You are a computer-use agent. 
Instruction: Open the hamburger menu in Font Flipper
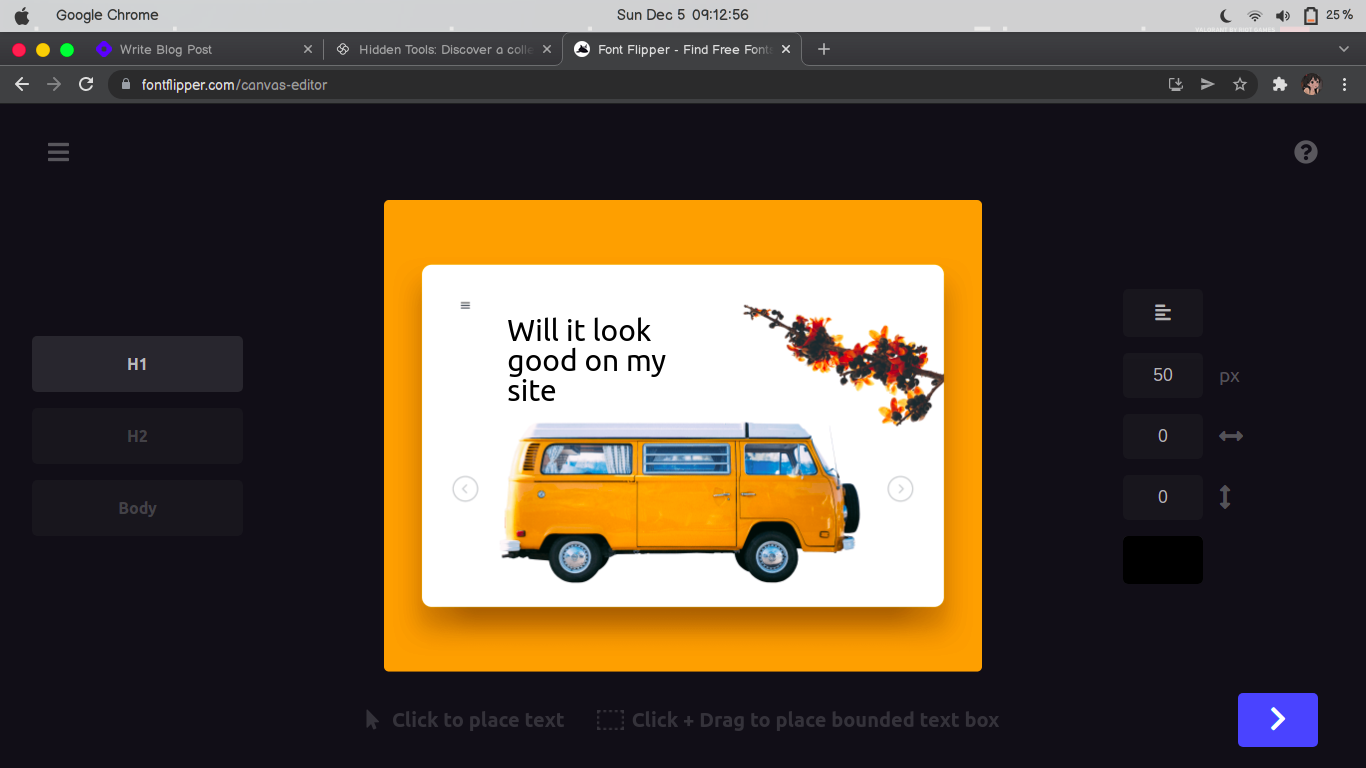tap(58, 152)
